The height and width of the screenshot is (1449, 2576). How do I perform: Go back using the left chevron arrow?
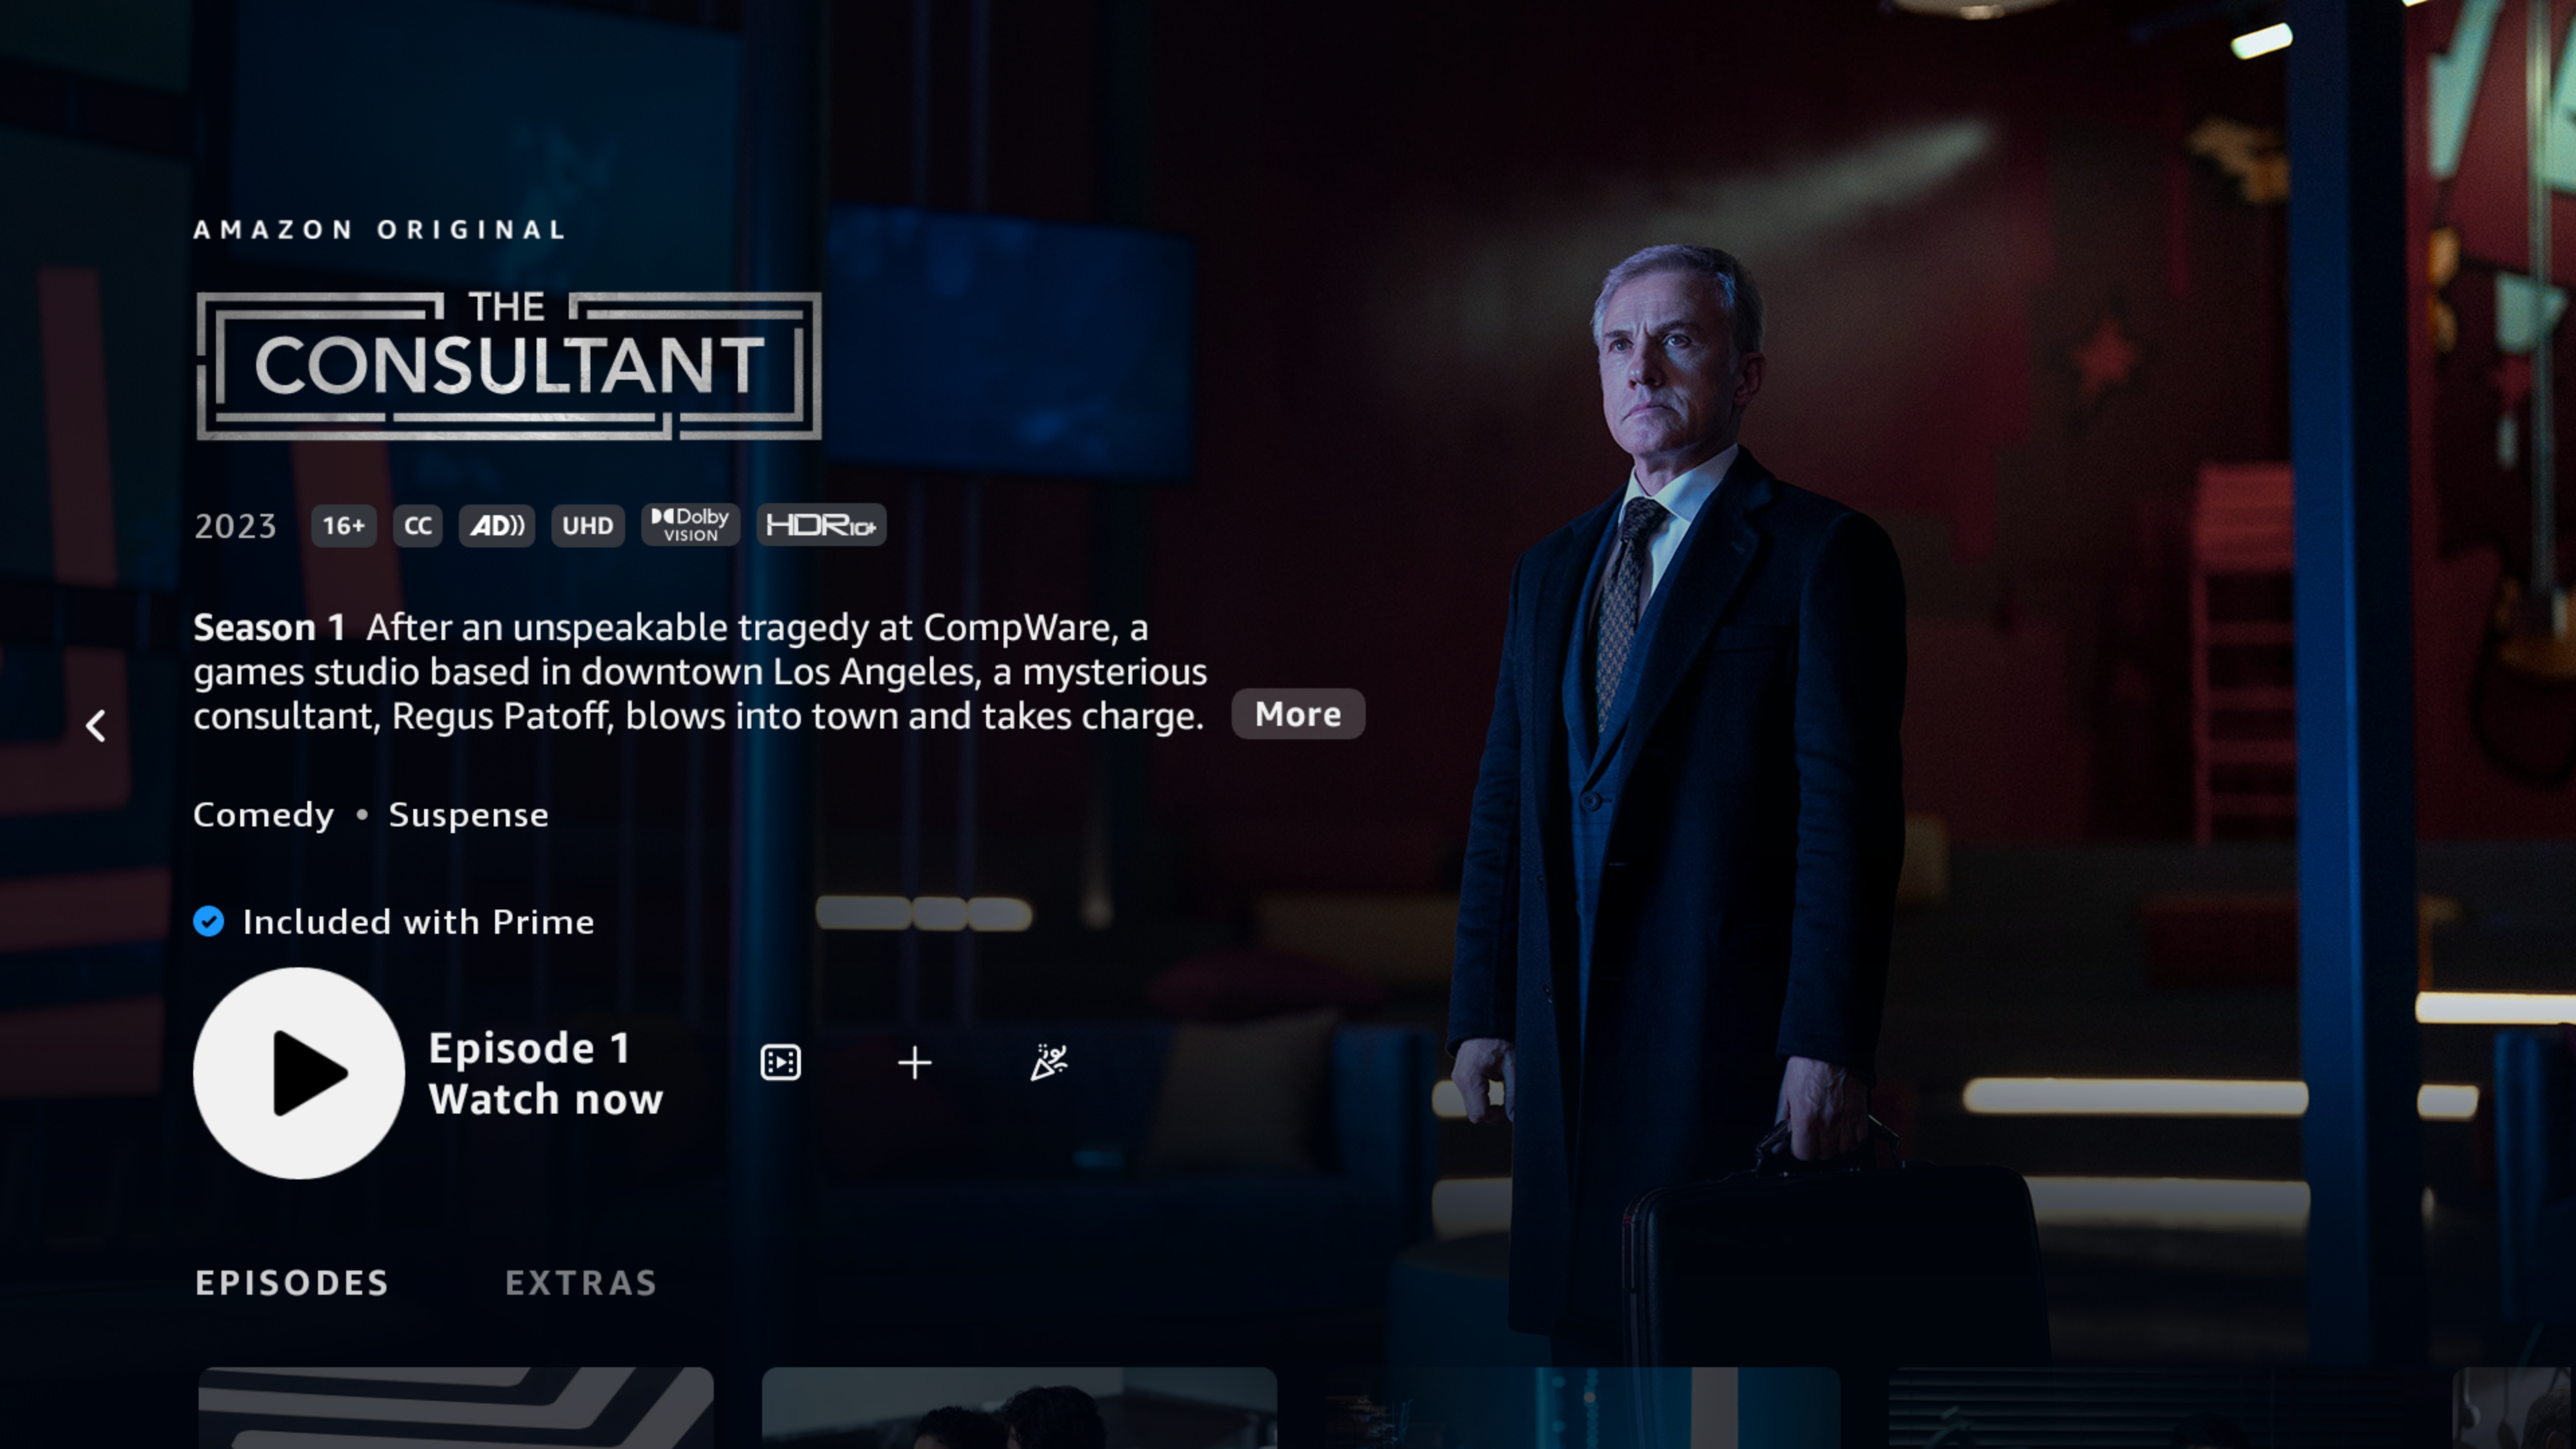coord(96,725)
